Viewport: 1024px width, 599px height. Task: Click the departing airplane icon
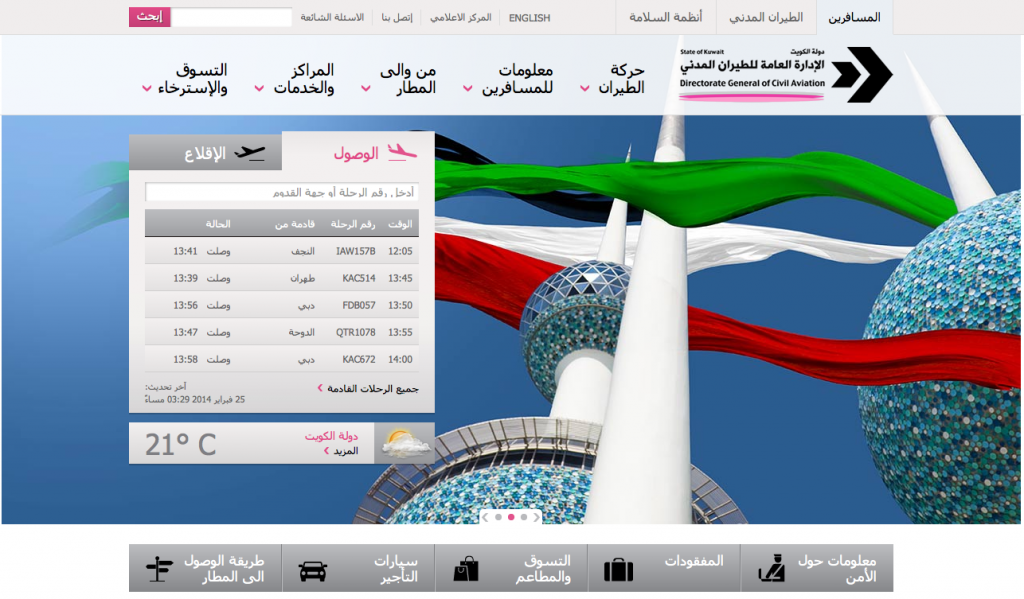250,153
